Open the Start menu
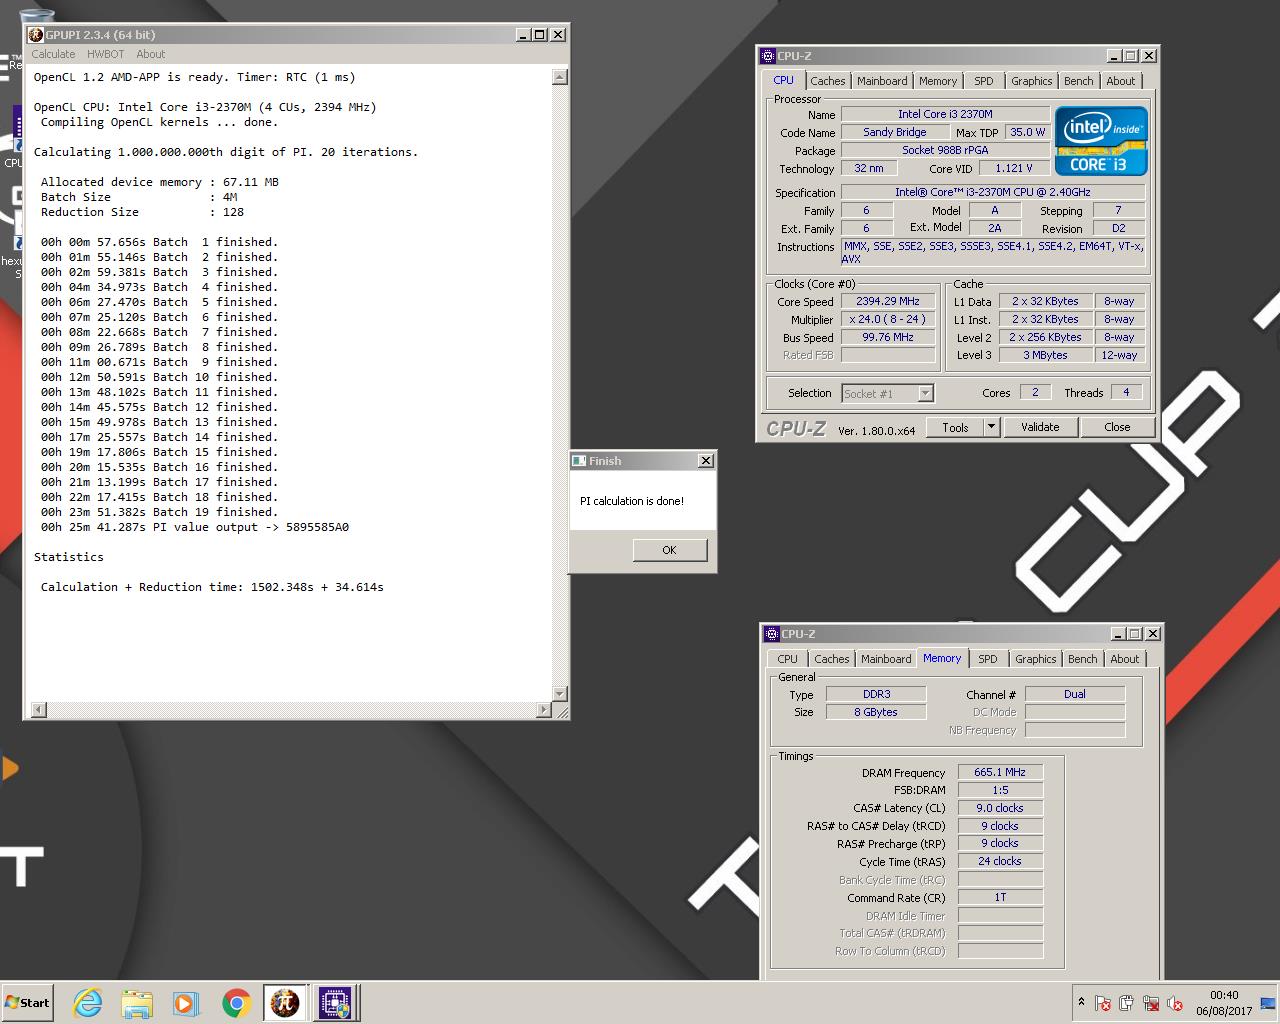 28,1003
